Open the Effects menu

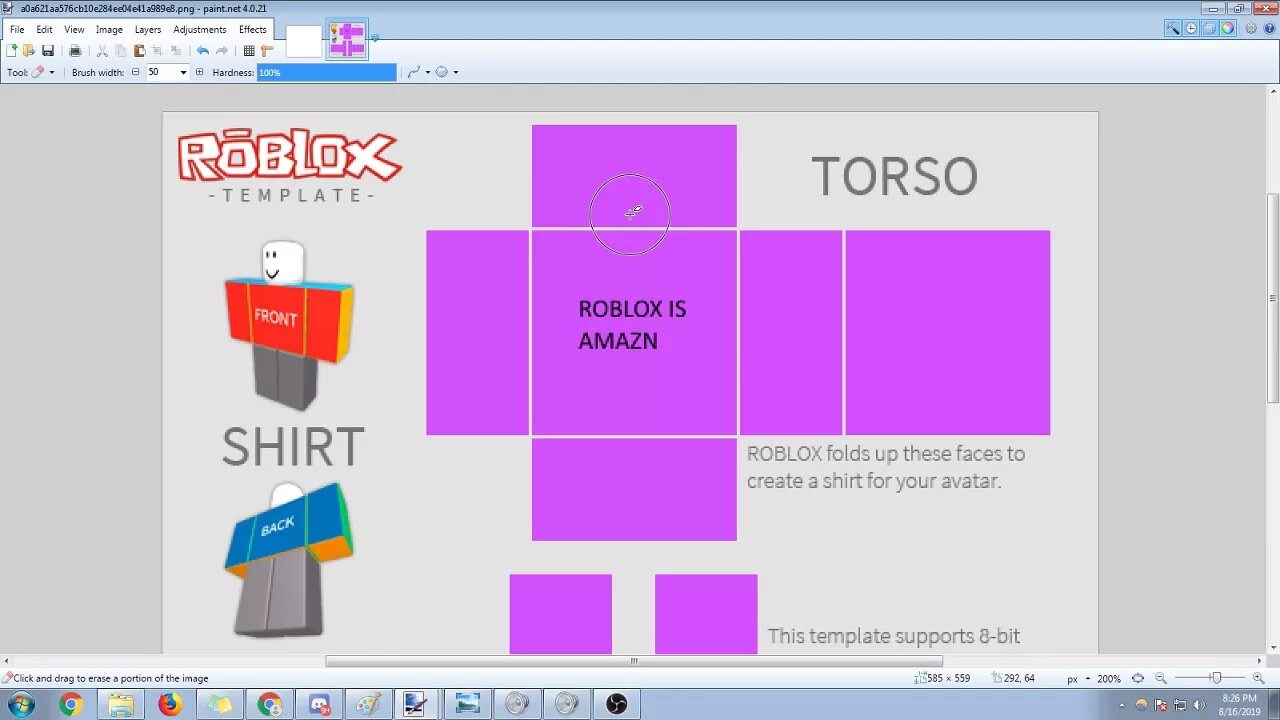253,30
